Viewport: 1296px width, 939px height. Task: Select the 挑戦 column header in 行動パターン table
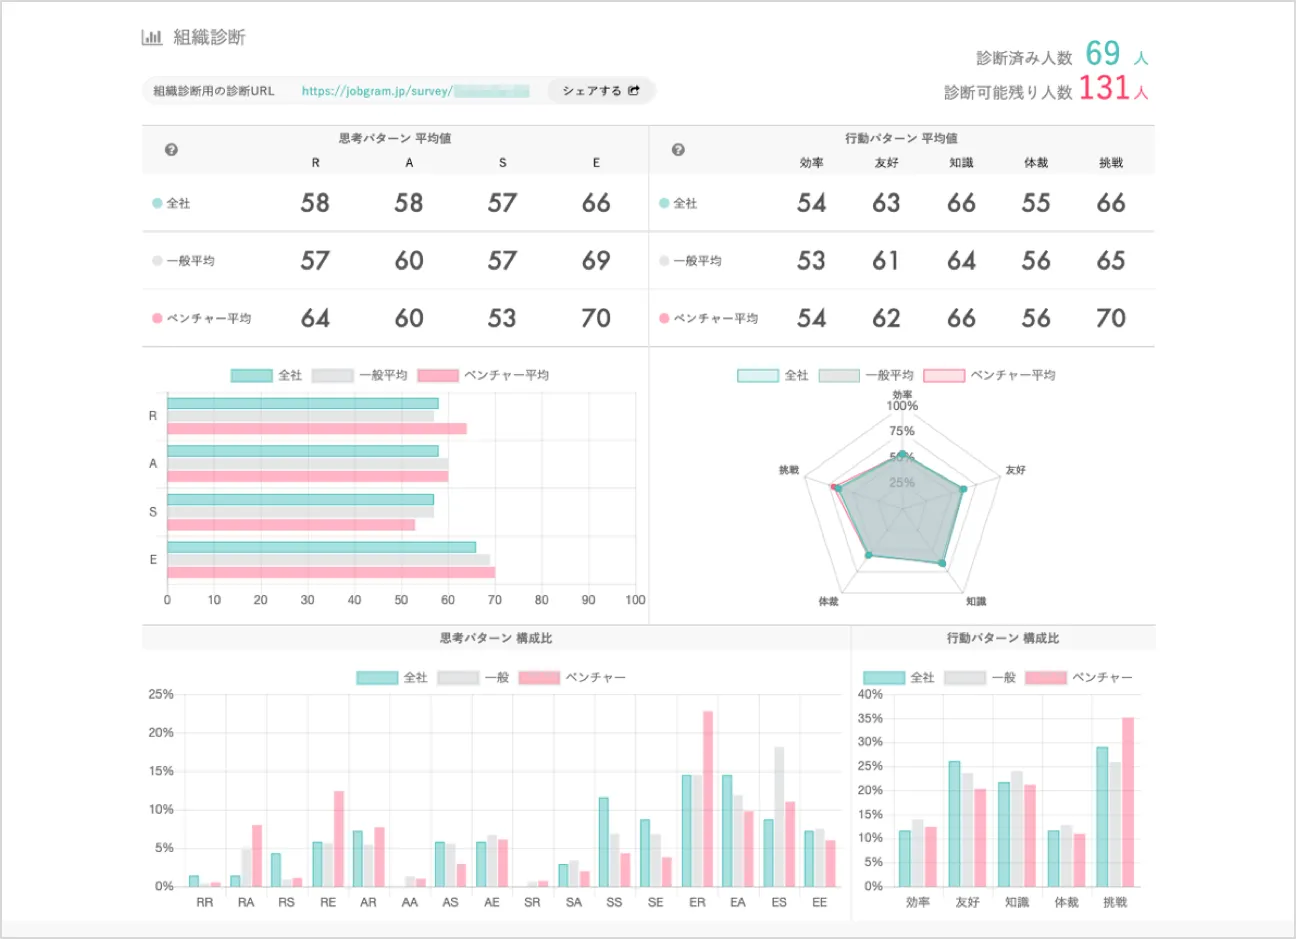[x=1110, y=163]
